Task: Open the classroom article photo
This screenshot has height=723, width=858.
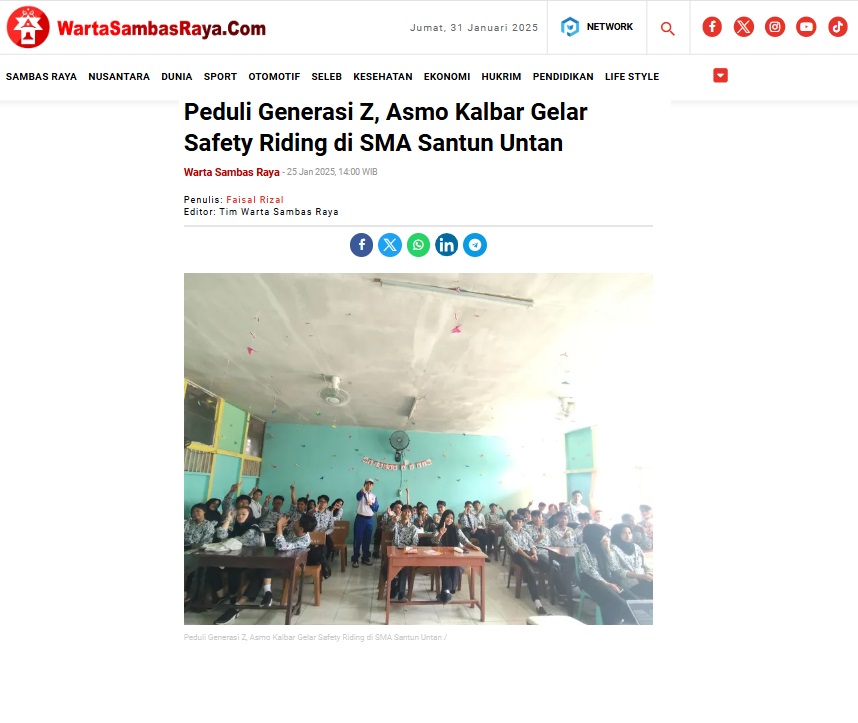Action: (x=418, y=449)
